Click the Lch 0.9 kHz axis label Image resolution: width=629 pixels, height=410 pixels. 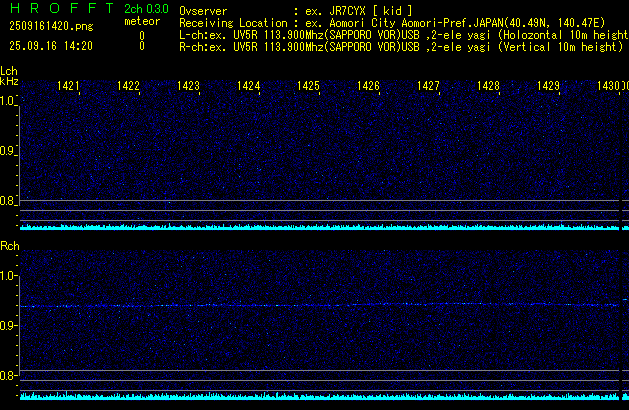[x=8, y=151]
